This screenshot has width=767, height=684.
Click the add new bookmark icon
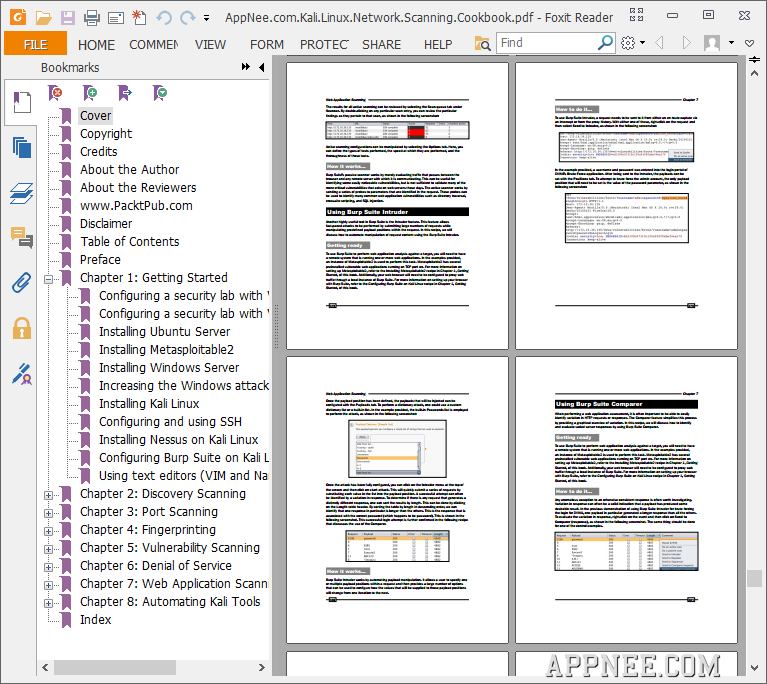click(90, 92)
